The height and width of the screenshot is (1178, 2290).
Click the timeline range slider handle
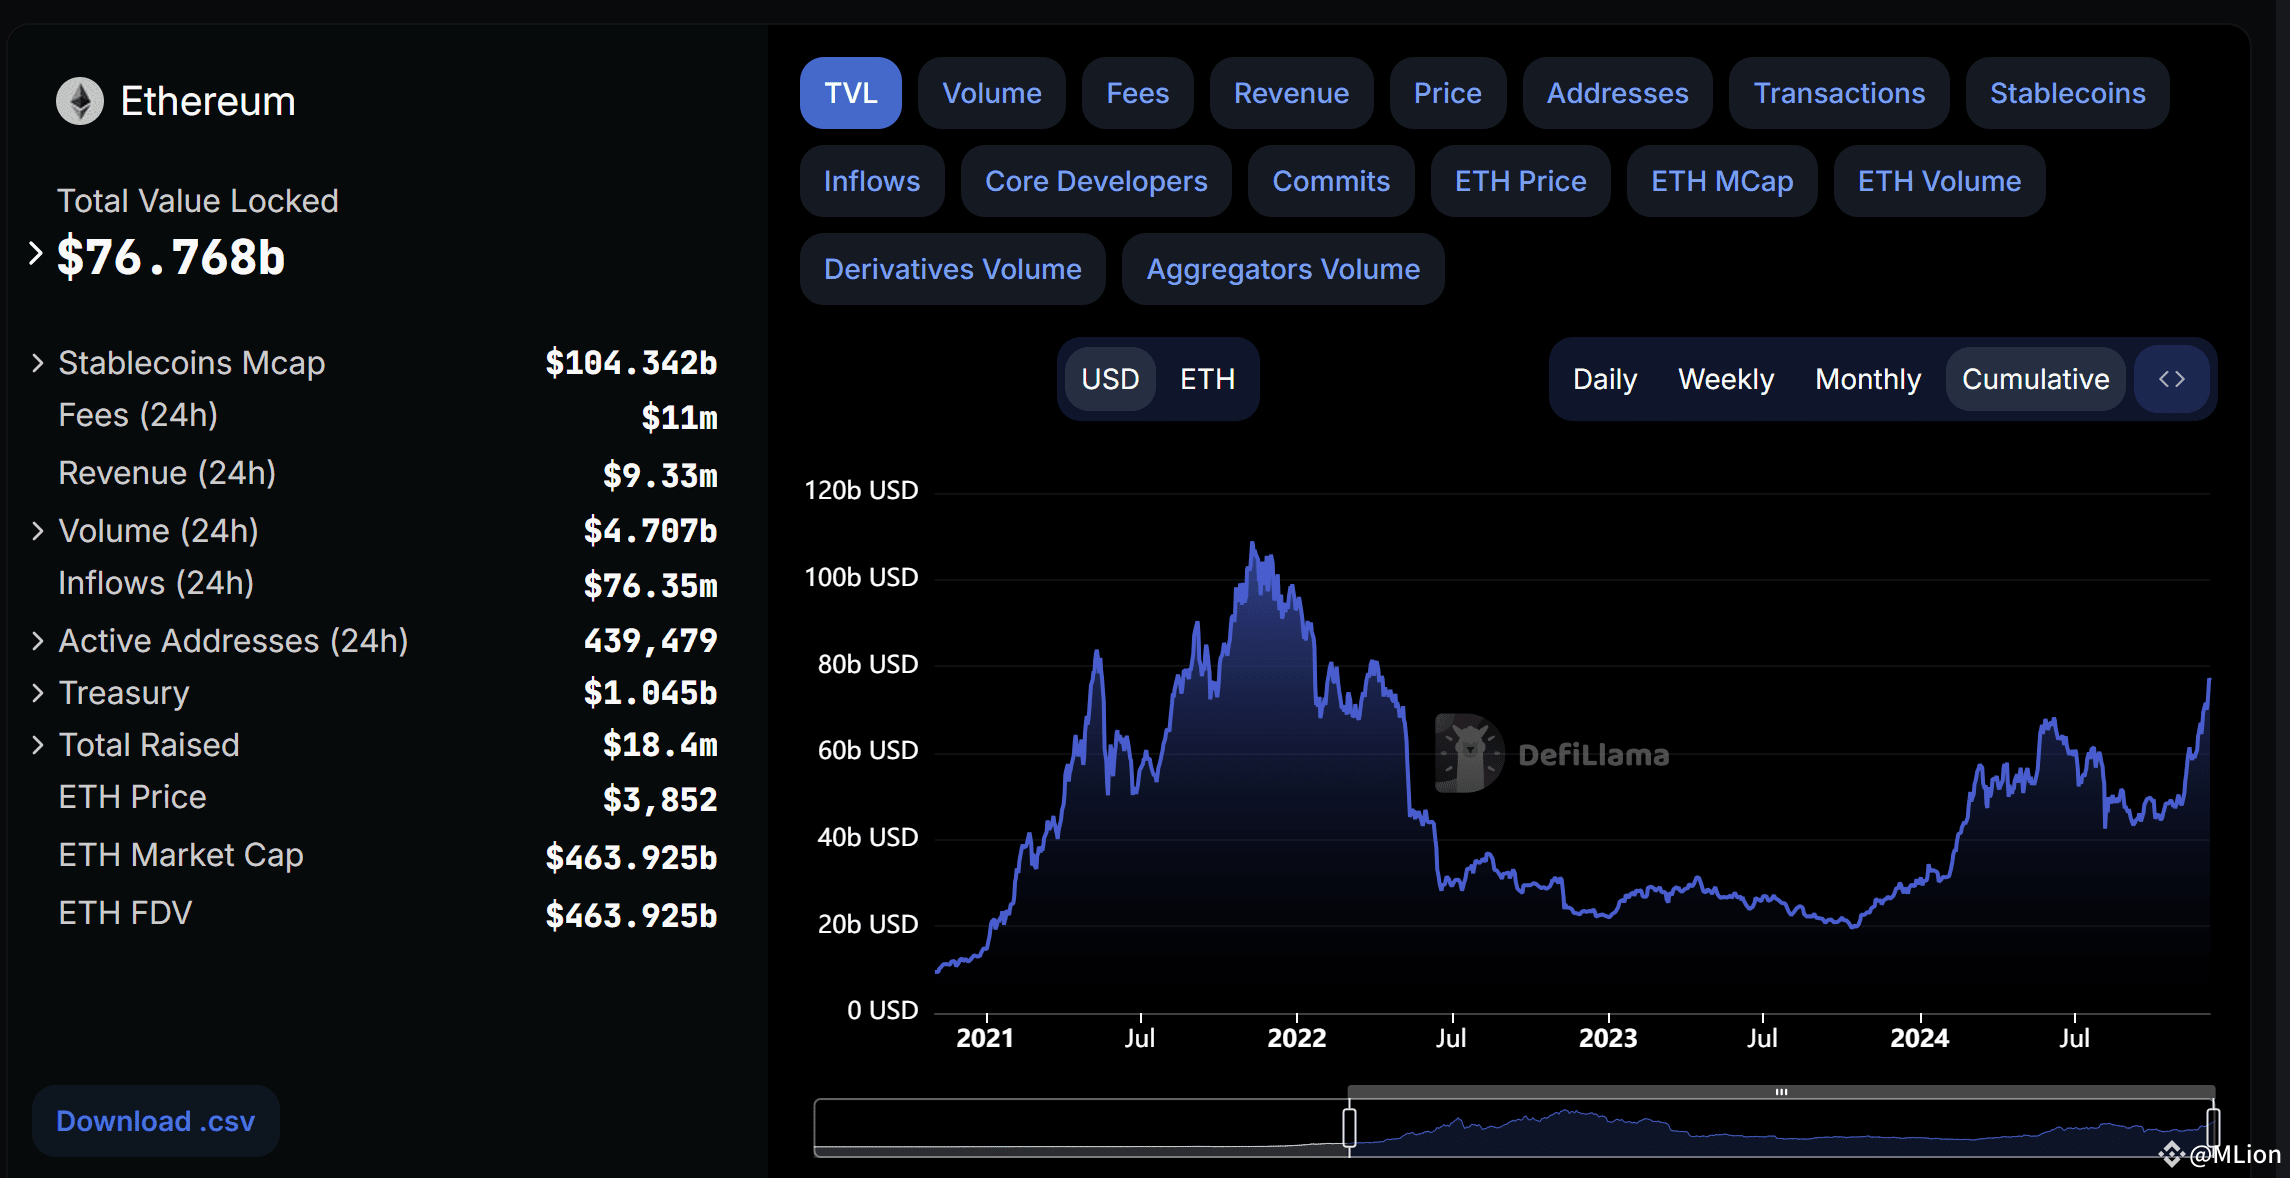[1349, 1125]
